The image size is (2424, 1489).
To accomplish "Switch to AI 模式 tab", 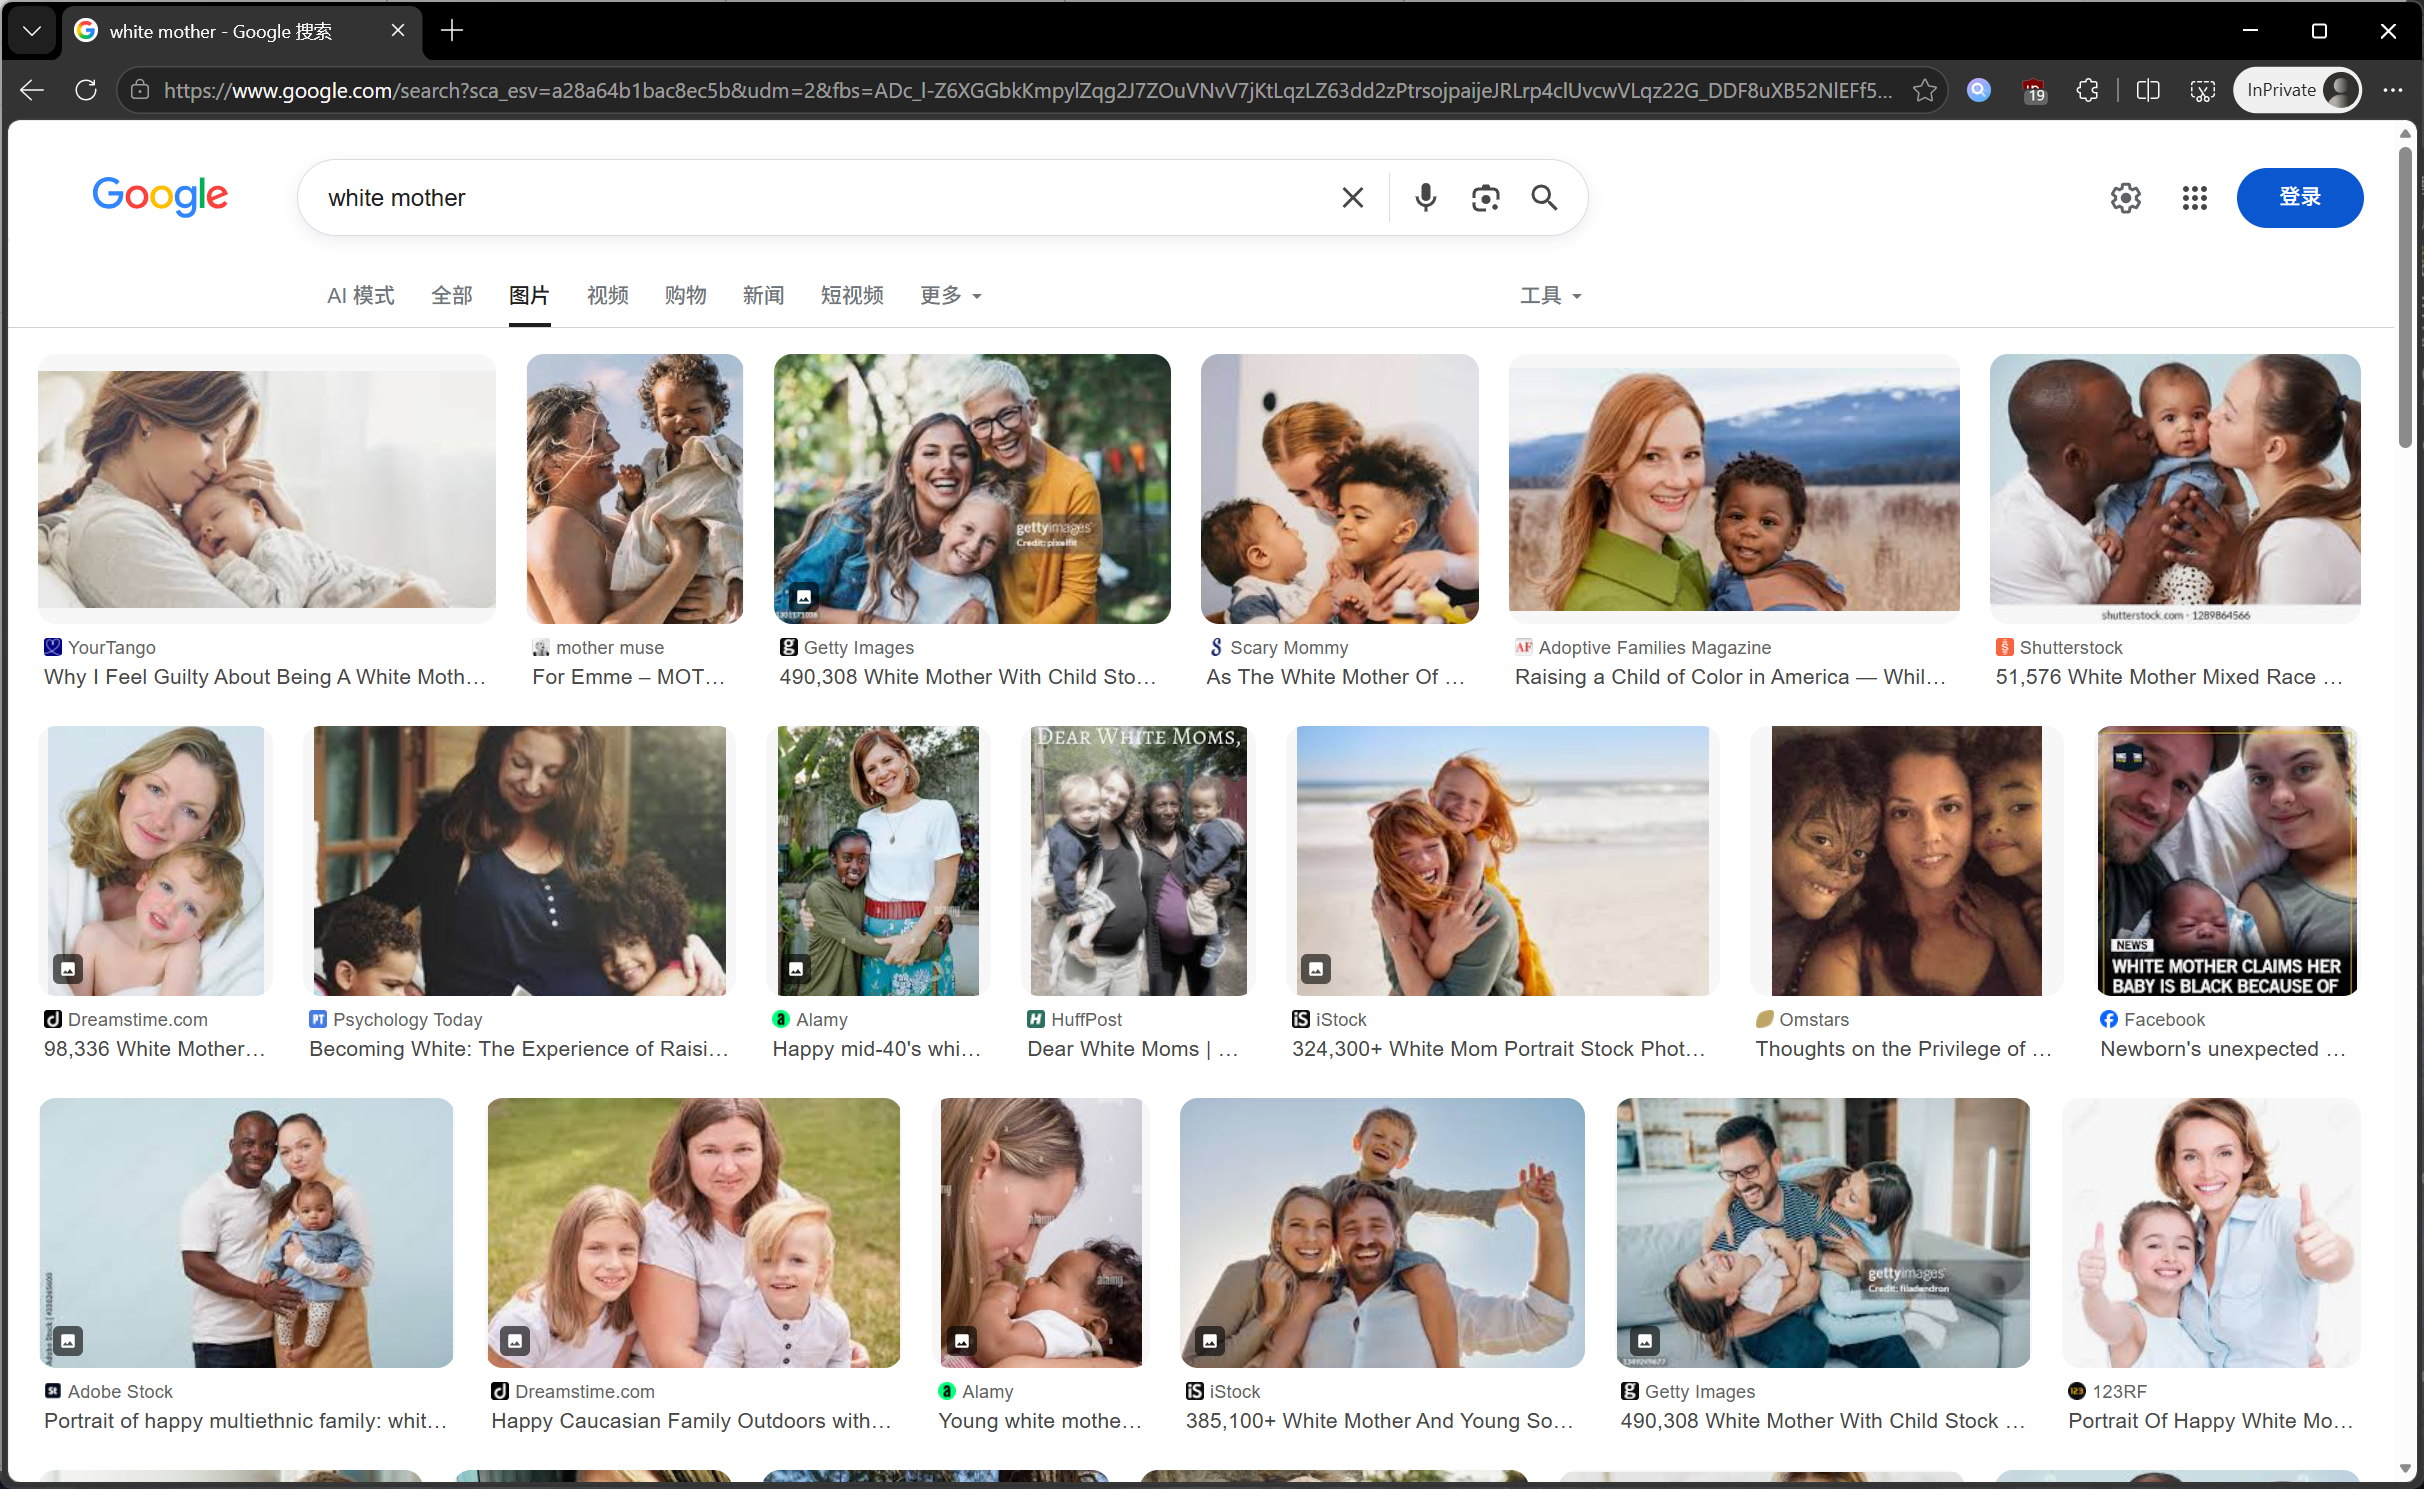I will click(360, 295).
